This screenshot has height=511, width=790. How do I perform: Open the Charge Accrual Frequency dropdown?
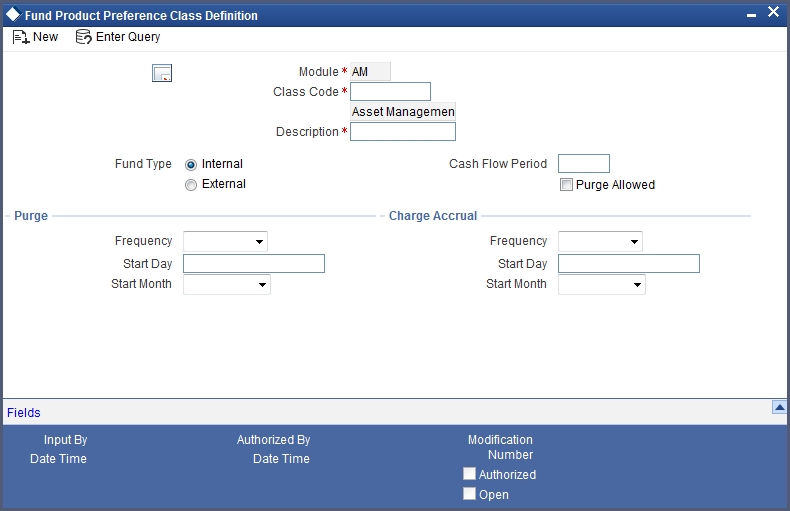click(600, 241)
